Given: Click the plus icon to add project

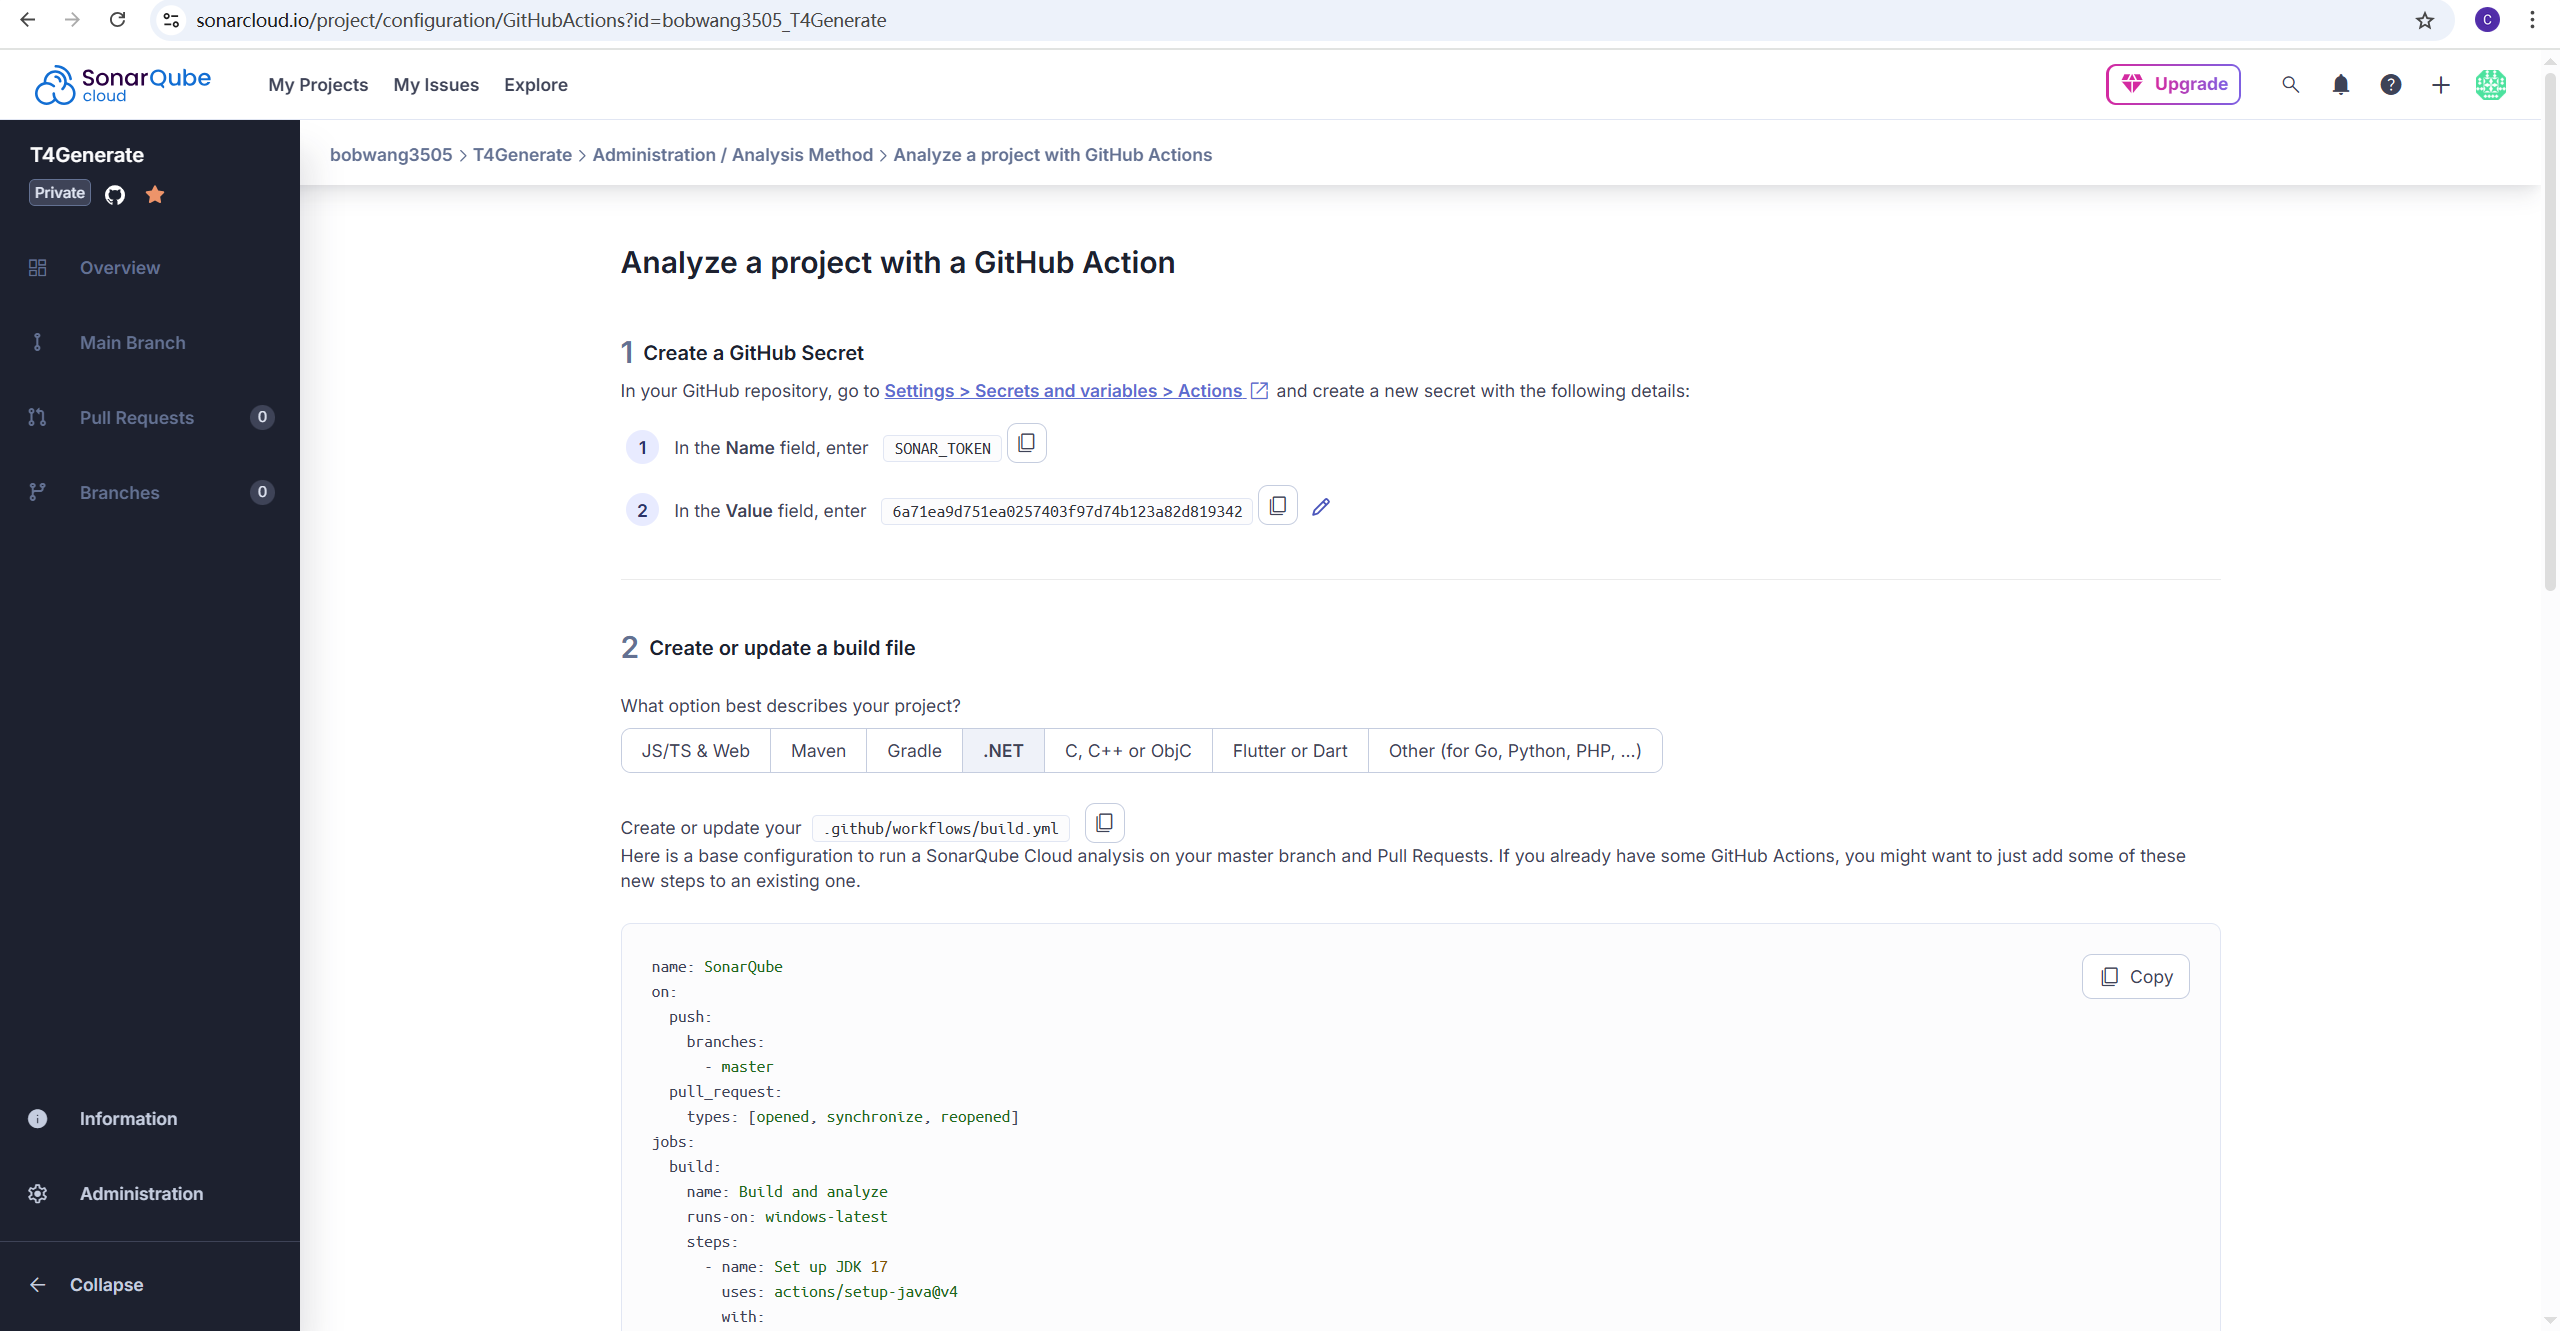Looking at the screenshot, I should [x=2440, y=85].
